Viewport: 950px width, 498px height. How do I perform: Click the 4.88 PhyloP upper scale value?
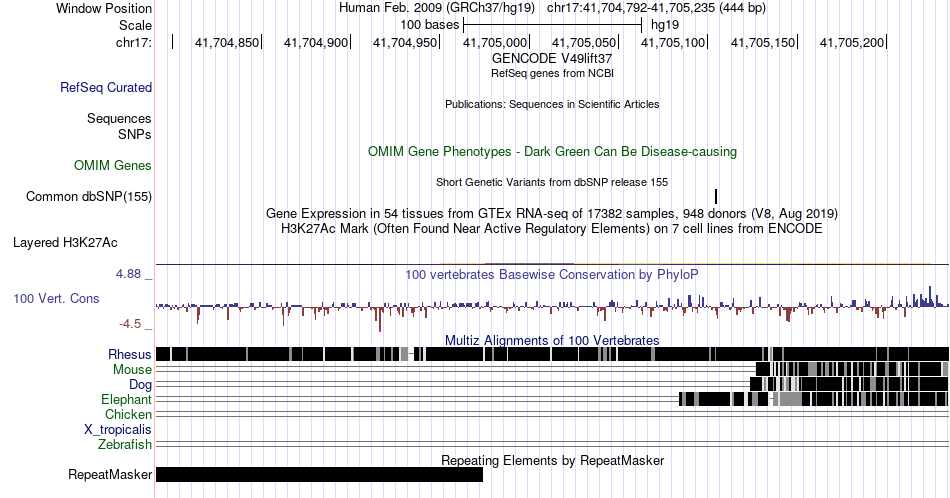[128, 274]
